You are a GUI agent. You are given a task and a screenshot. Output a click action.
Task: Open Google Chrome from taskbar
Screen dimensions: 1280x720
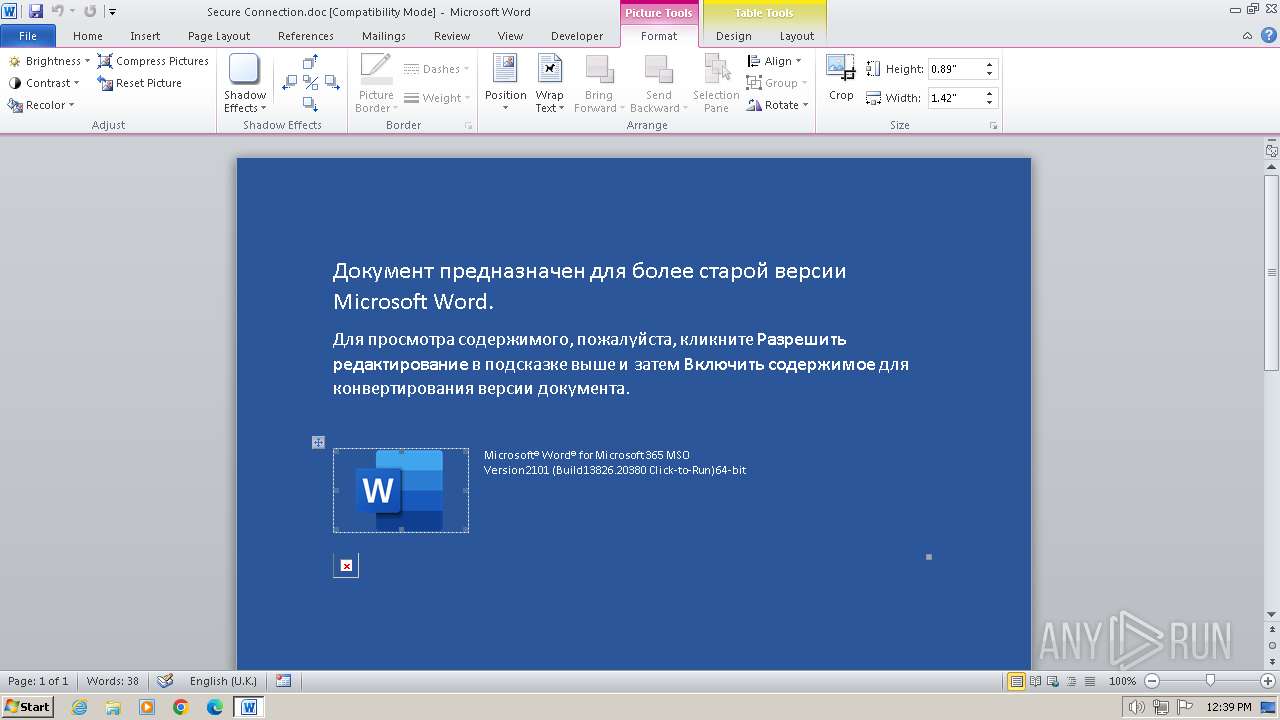[x=181, y=707]
